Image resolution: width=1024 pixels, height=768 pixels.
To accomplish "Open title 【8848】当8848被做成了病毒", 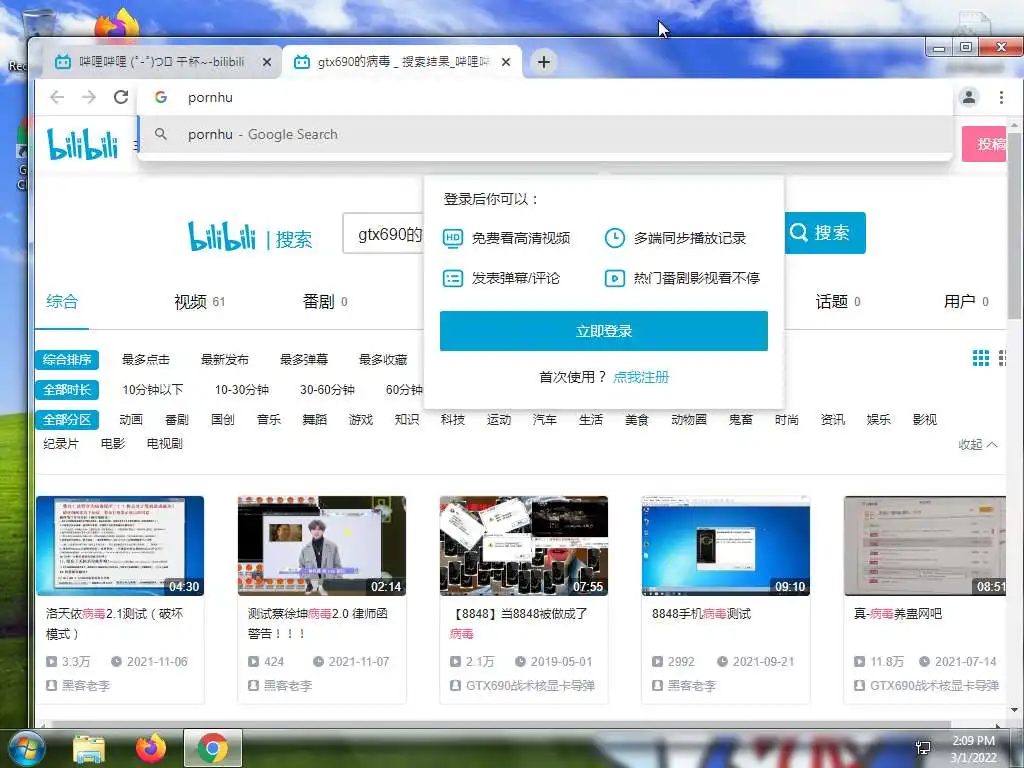I will (x=521, y=624).
